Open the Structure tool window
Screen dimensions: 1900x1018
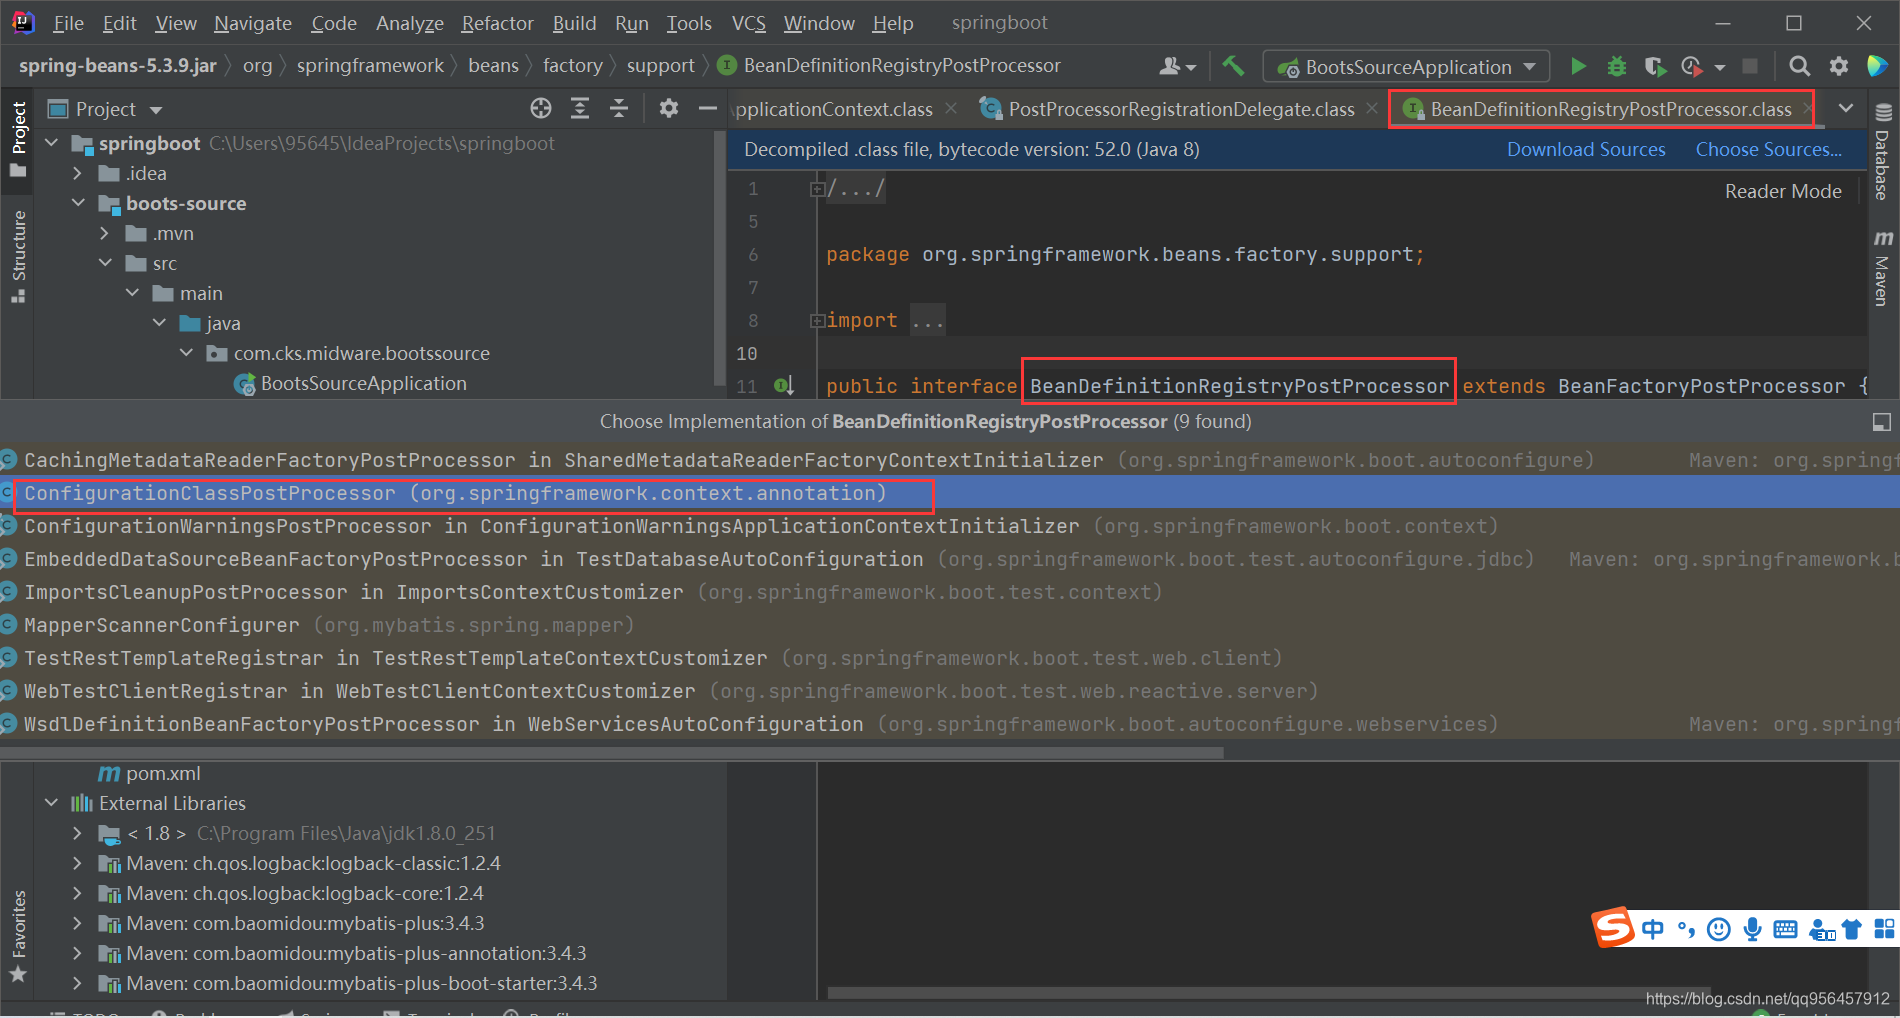point(18,256)
